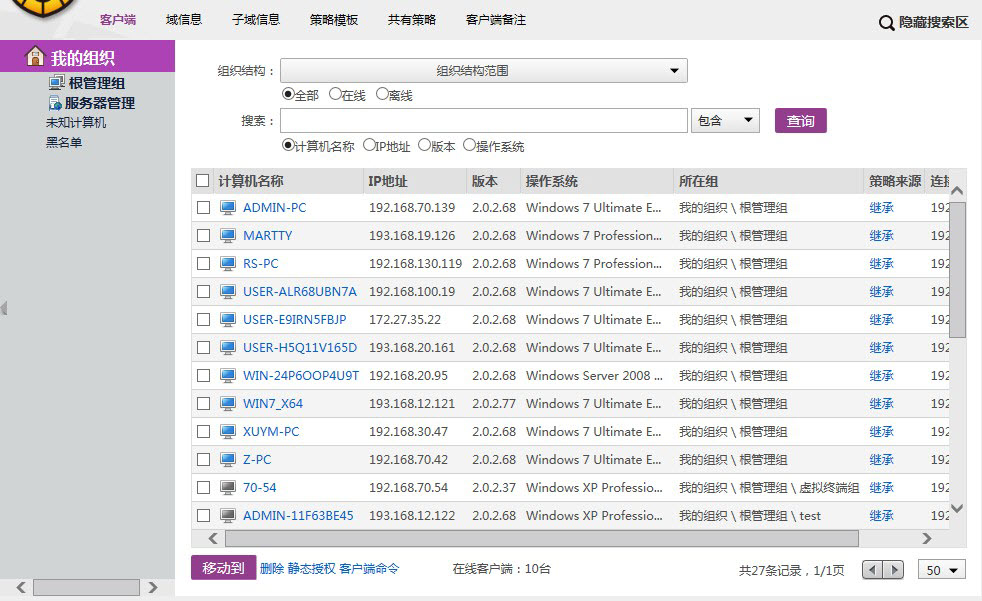
Task: Tick the select-all checkbox in table header
Action: pyautogui.click(x=203, y=181)
